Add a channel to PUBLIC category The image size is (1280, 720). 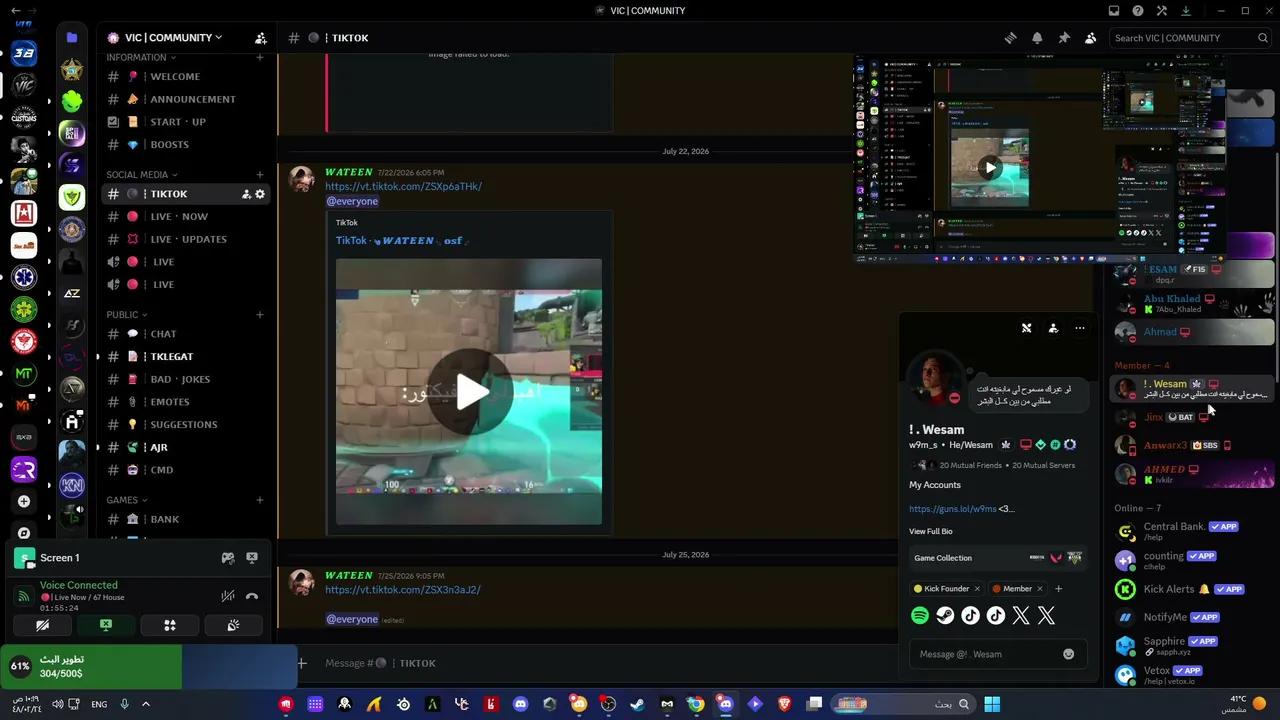pyautogui.click(x=260, y=315)
